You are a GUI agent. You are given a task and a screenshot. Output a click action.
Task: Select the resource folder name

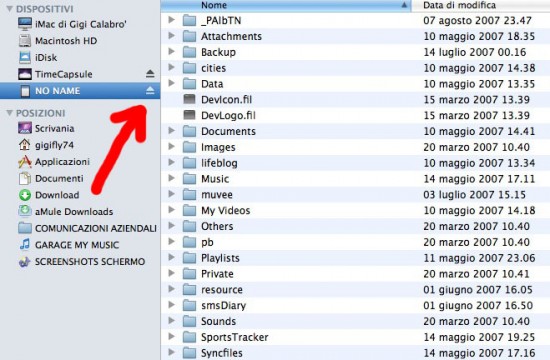click(222, 289)
